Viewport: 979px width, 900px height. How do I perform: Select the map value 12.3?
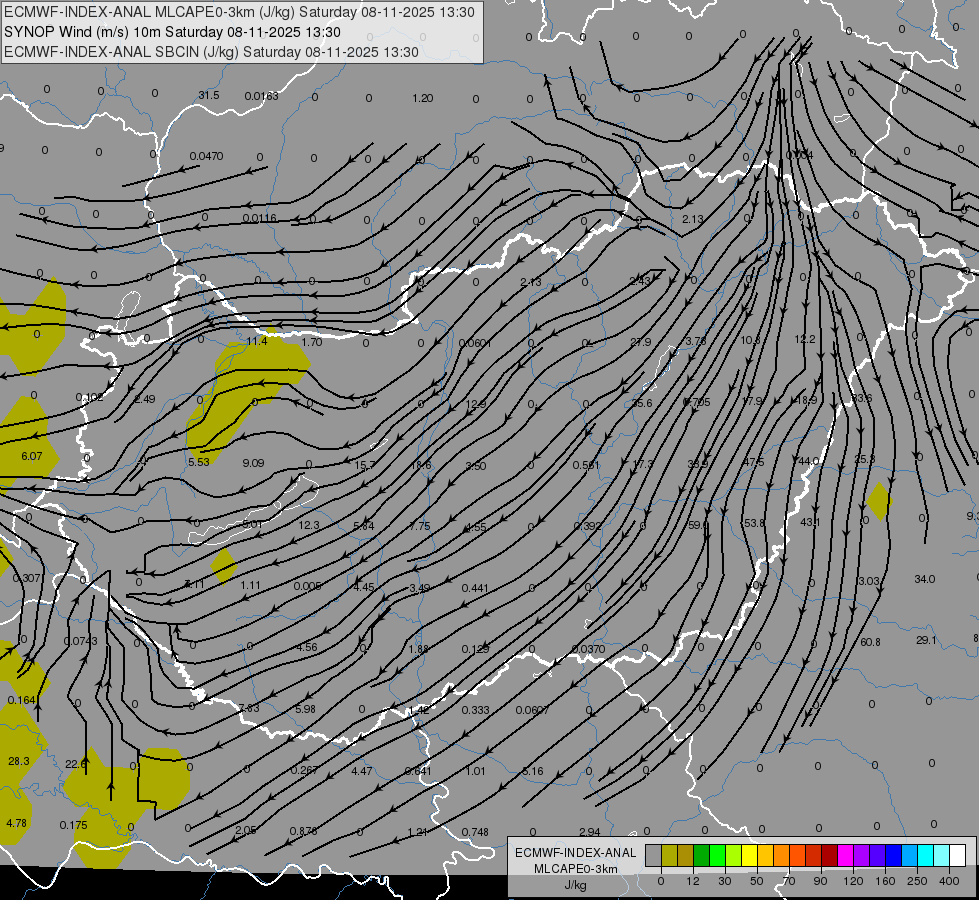[309, 525]
